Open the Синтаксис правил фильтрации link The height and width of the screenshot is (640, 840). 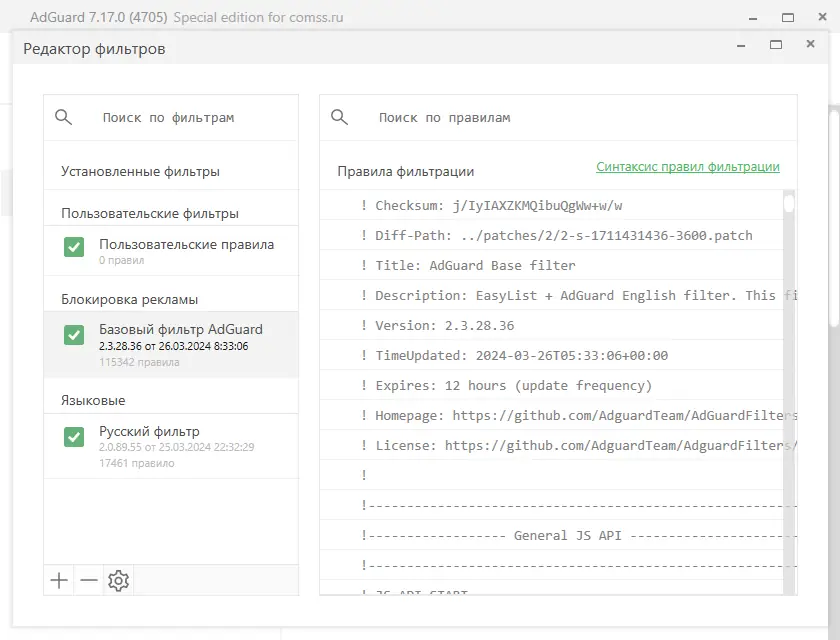point(688,167)
